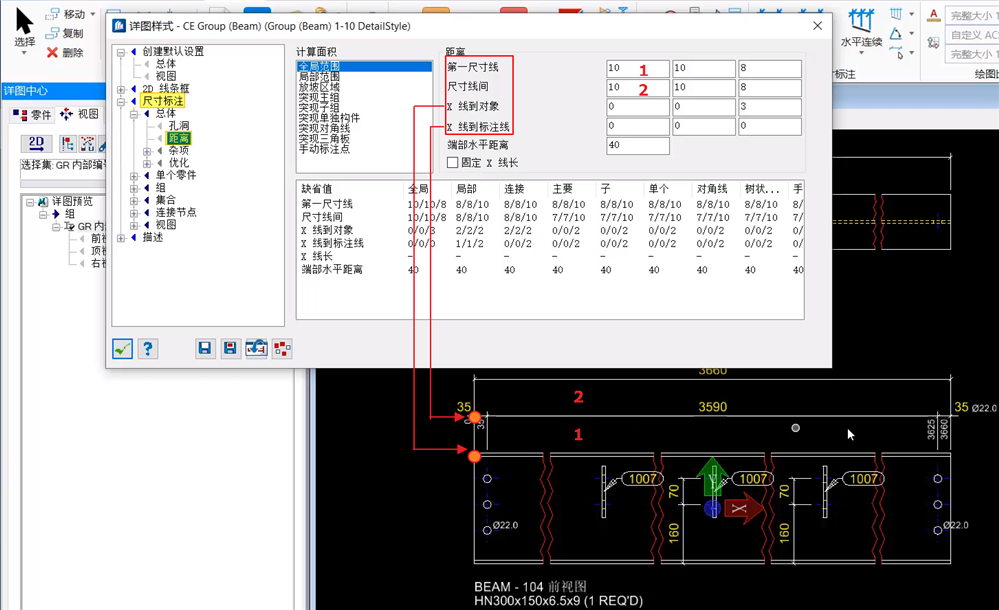Screen dimensions: 999x610
Task: Click the red and white nodes icon
Action: [x=282, y=348]
